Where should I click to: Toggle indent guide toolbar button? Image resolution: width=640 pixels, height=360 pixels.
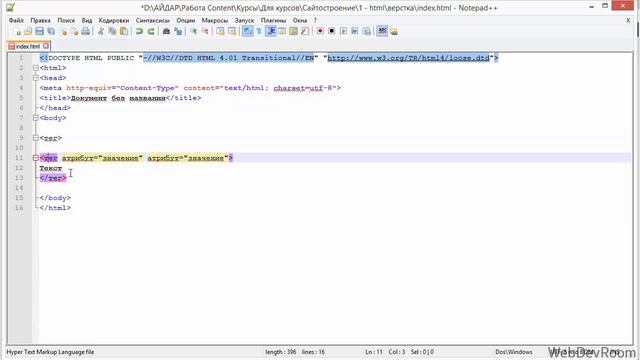[271, 31]
